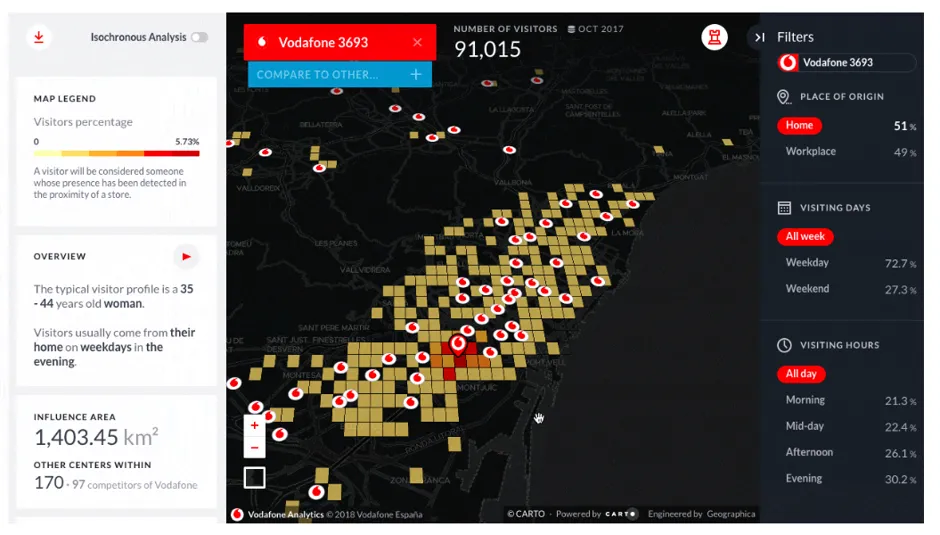Open the Compare to Other selector
The height and width of the screenshot is (535, 940).
coord(340,74)
